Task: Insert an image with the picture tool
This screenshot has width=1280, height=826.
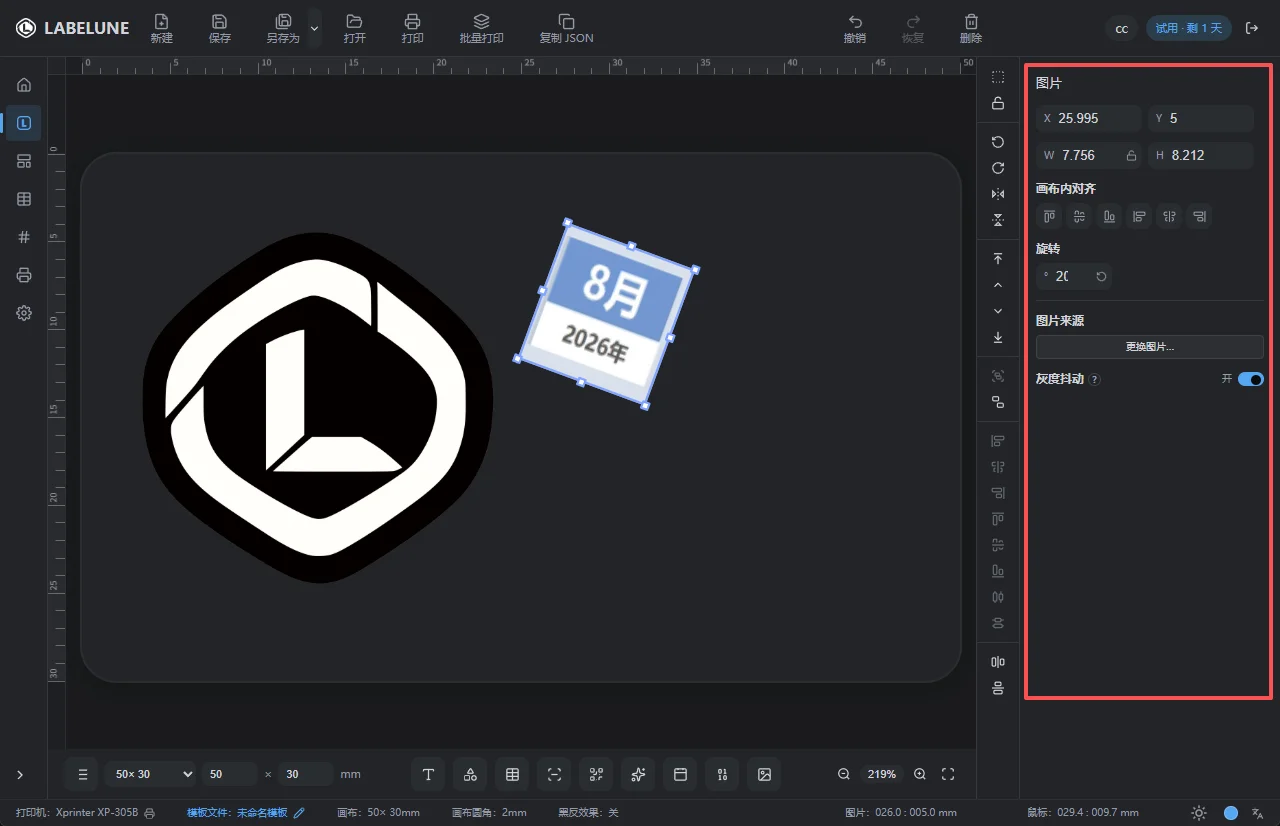Action: tap(764, 774)
